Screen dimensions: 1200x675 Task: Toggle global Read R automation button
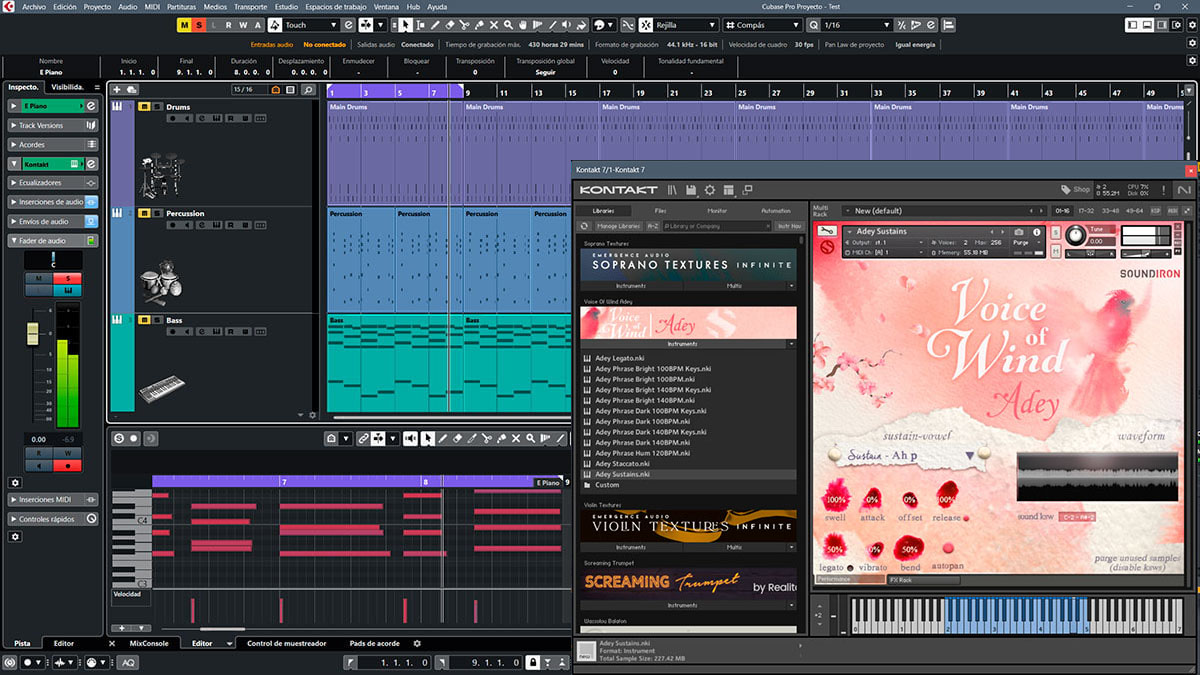coord(229,24)
